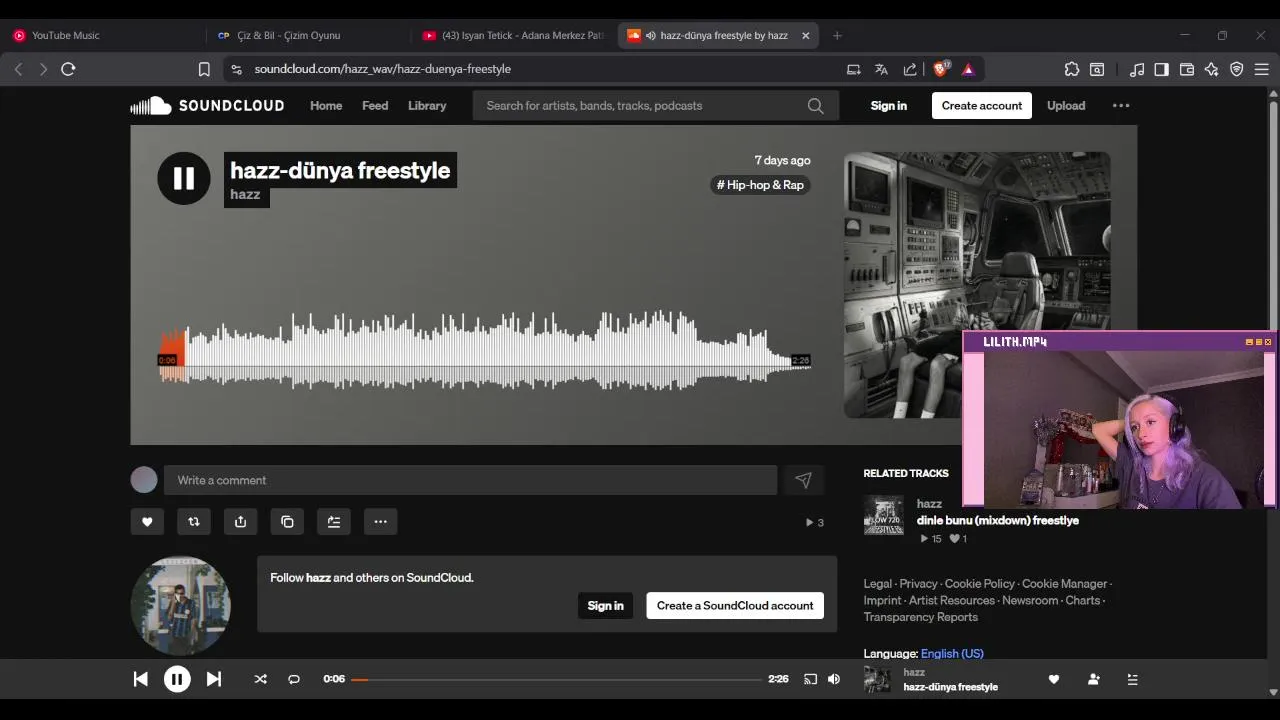Follow hazz with the bottom player follow icon

(x=1093, y=679)
